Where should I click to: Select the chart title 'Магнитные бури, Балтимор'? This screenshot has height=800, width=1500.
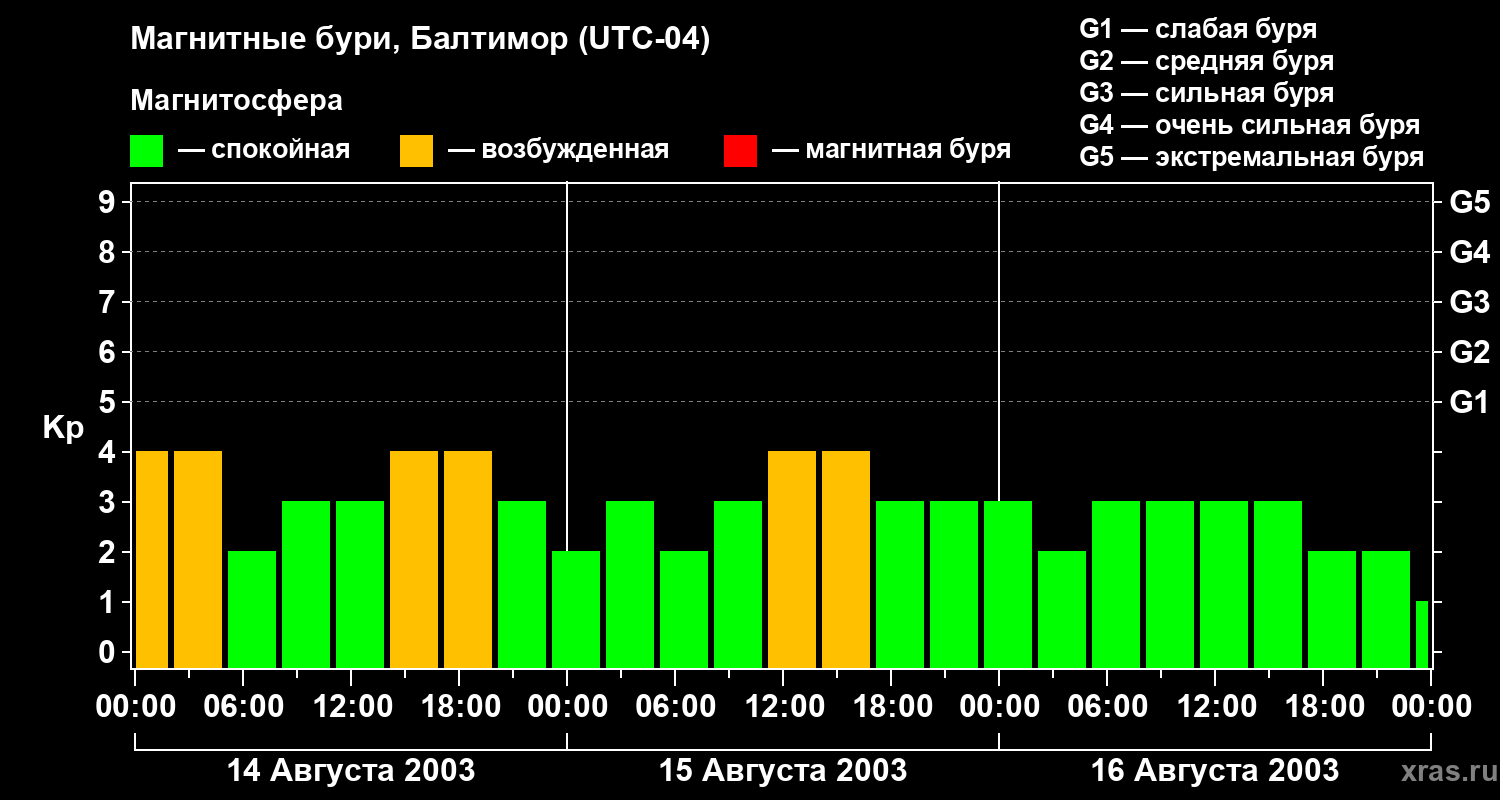[x=420, y=40]
